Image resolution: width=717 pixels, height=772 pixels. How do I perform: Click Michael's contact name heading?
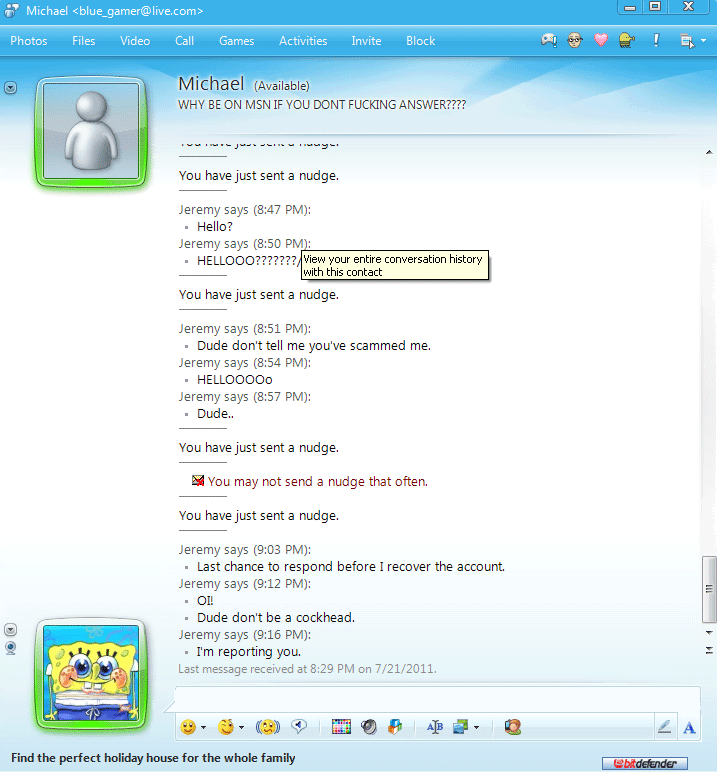tap(211, 84)
